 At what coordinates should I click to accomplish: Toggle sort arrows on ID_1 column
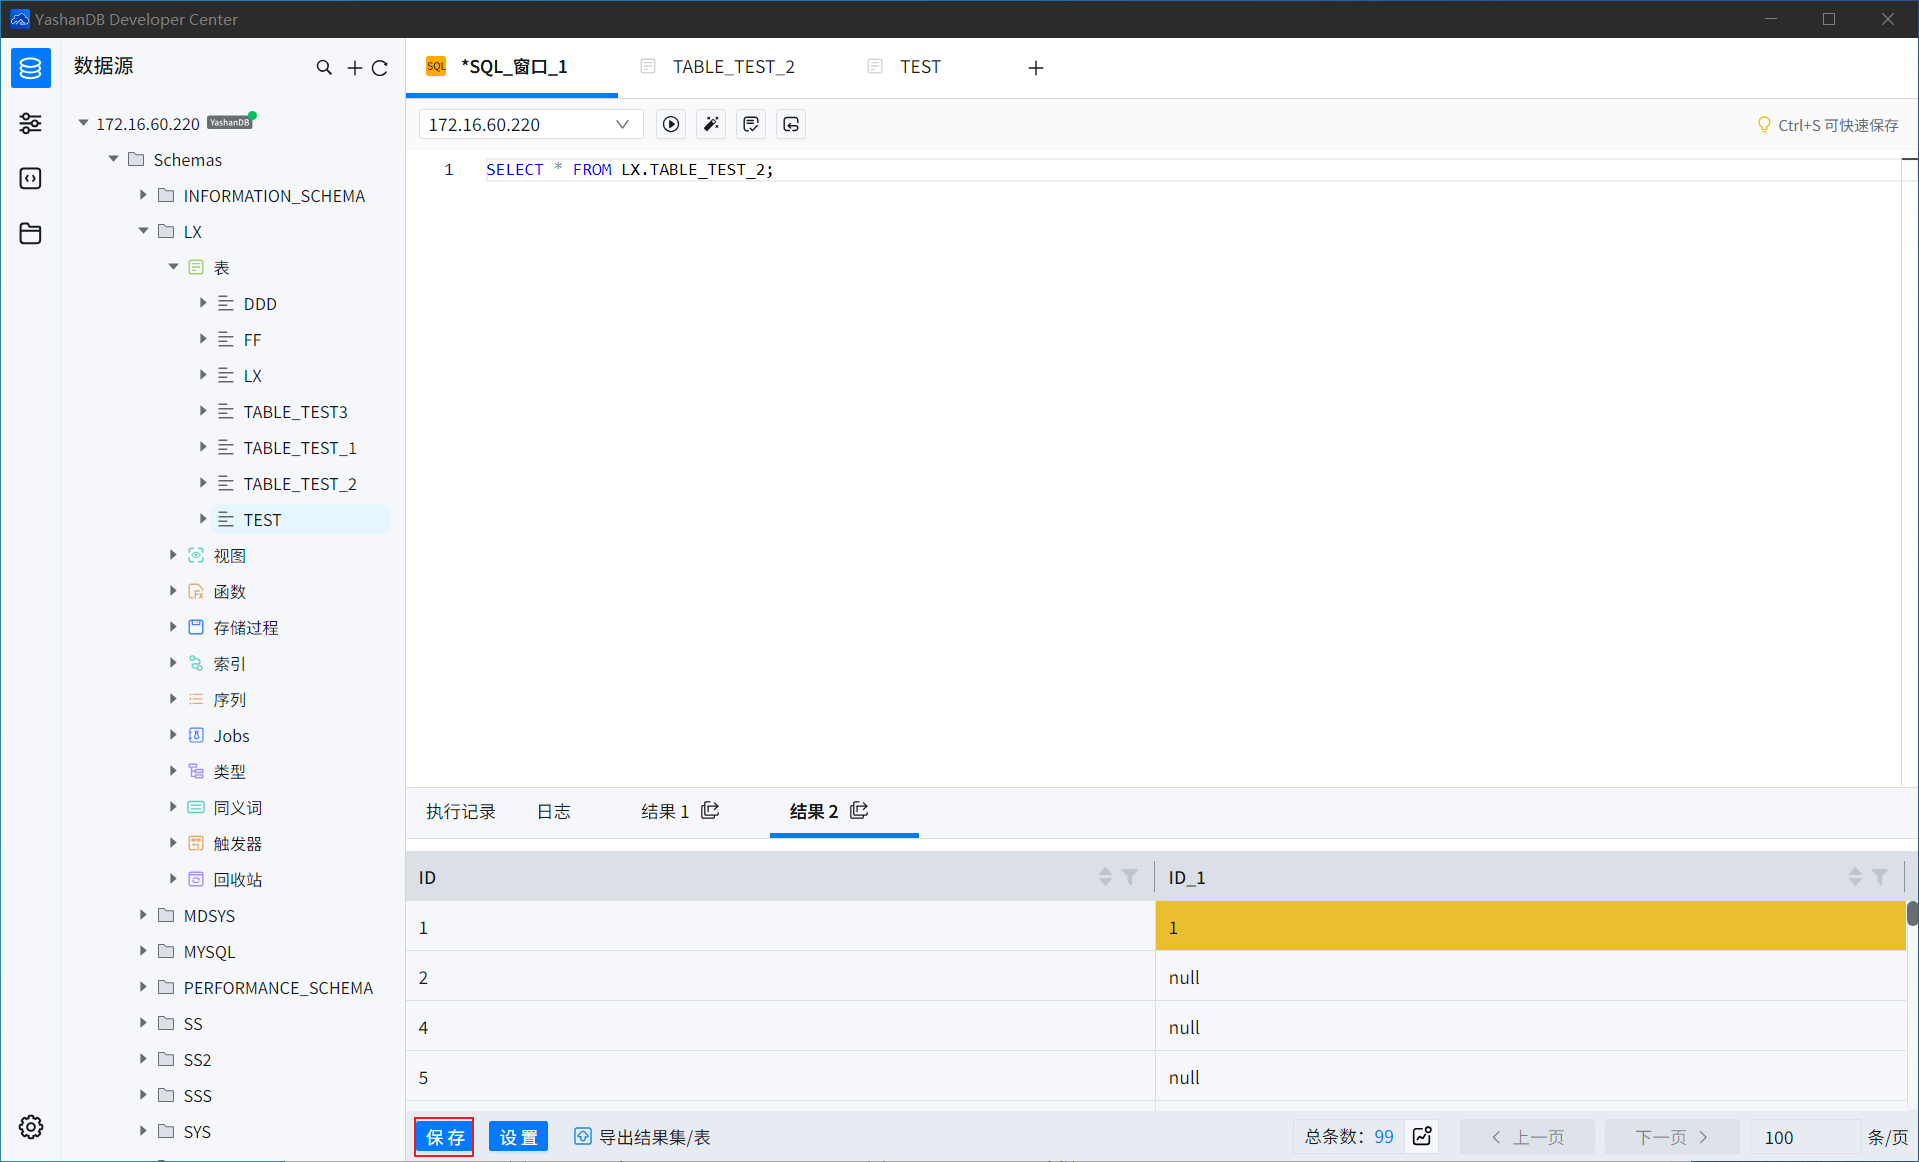point(1855,877)
